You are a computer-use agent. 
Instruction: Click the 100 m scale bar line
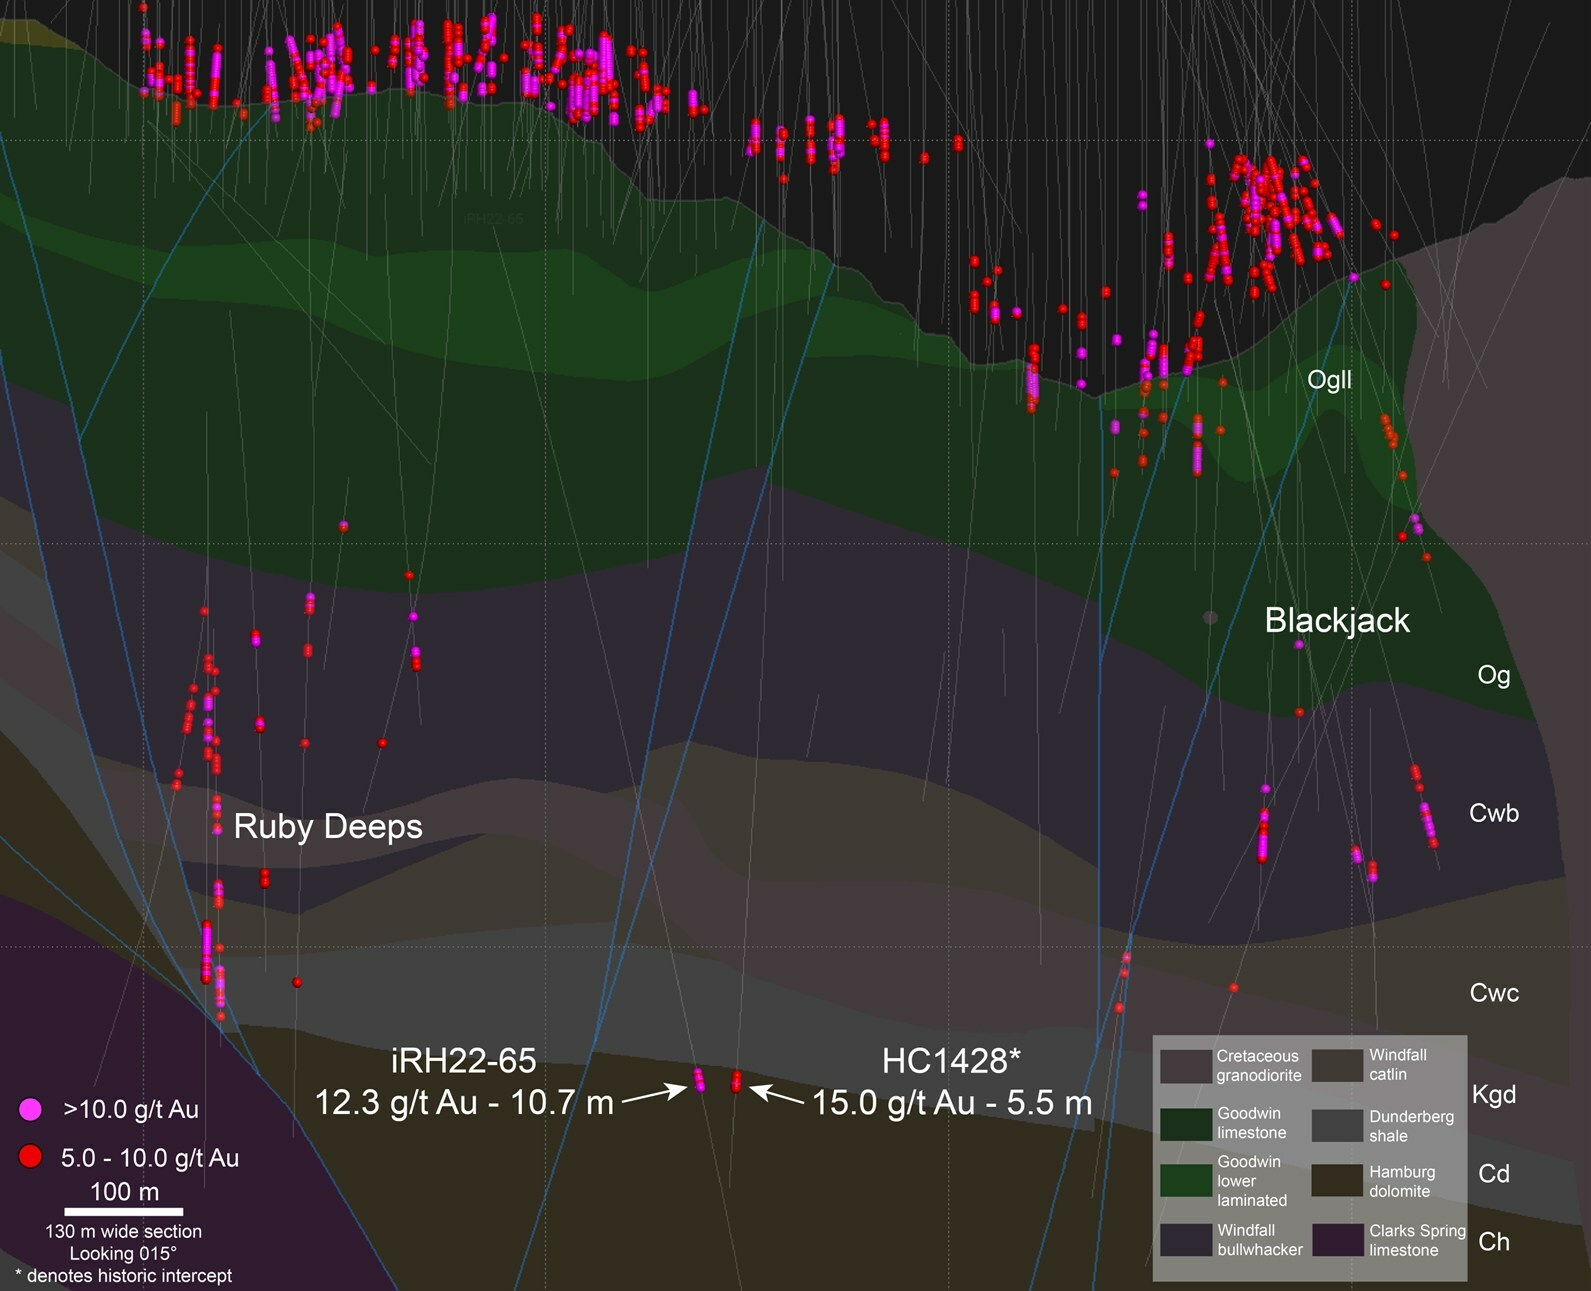(x=124, y=1211)
